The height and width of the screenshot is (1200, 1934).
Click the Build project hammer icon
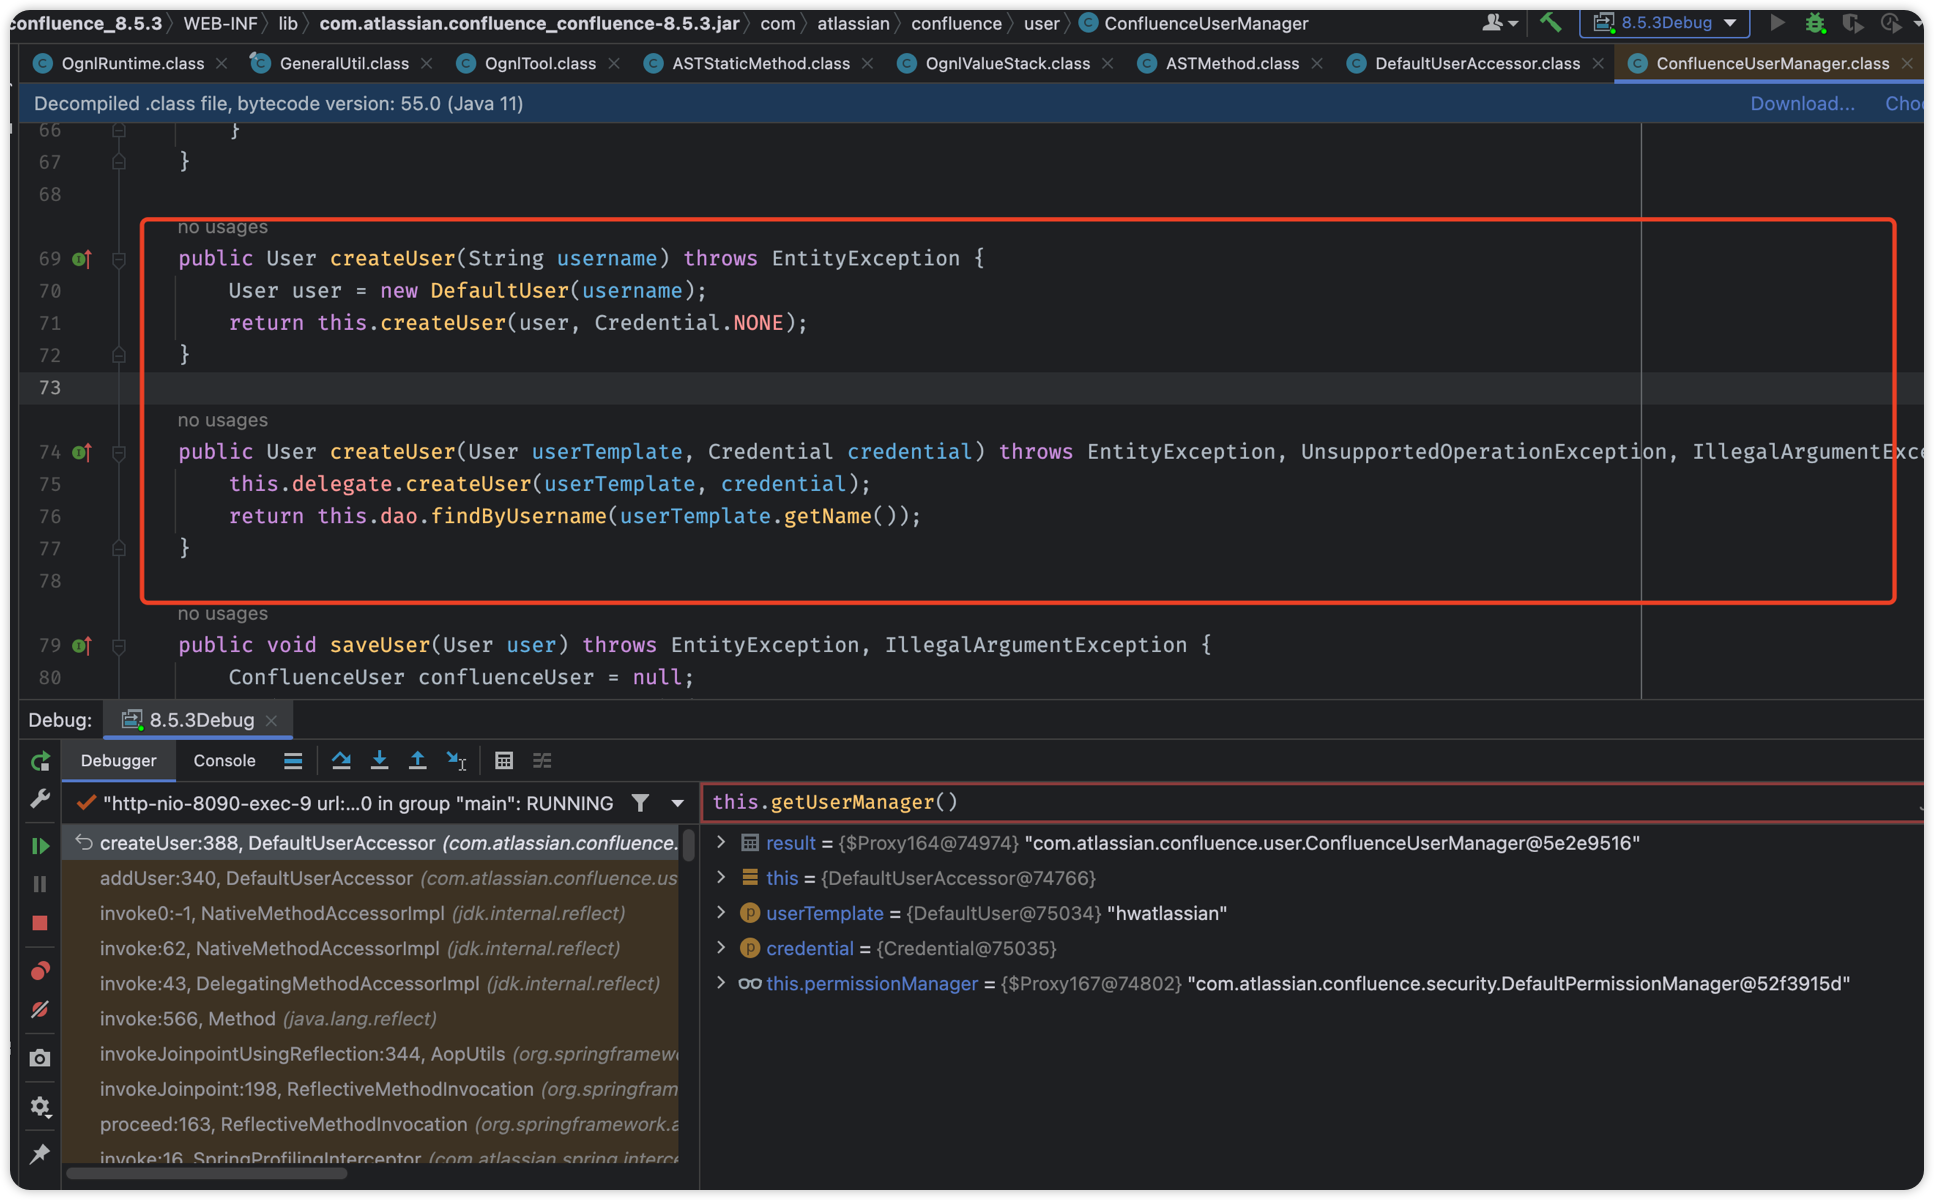point(1550,22)
